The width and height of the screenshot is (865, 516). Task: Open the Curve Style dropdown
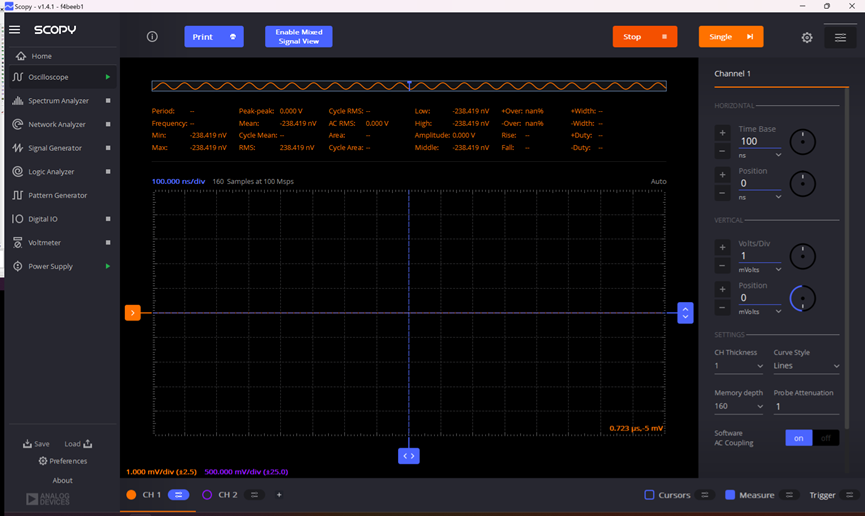point(806,366)
